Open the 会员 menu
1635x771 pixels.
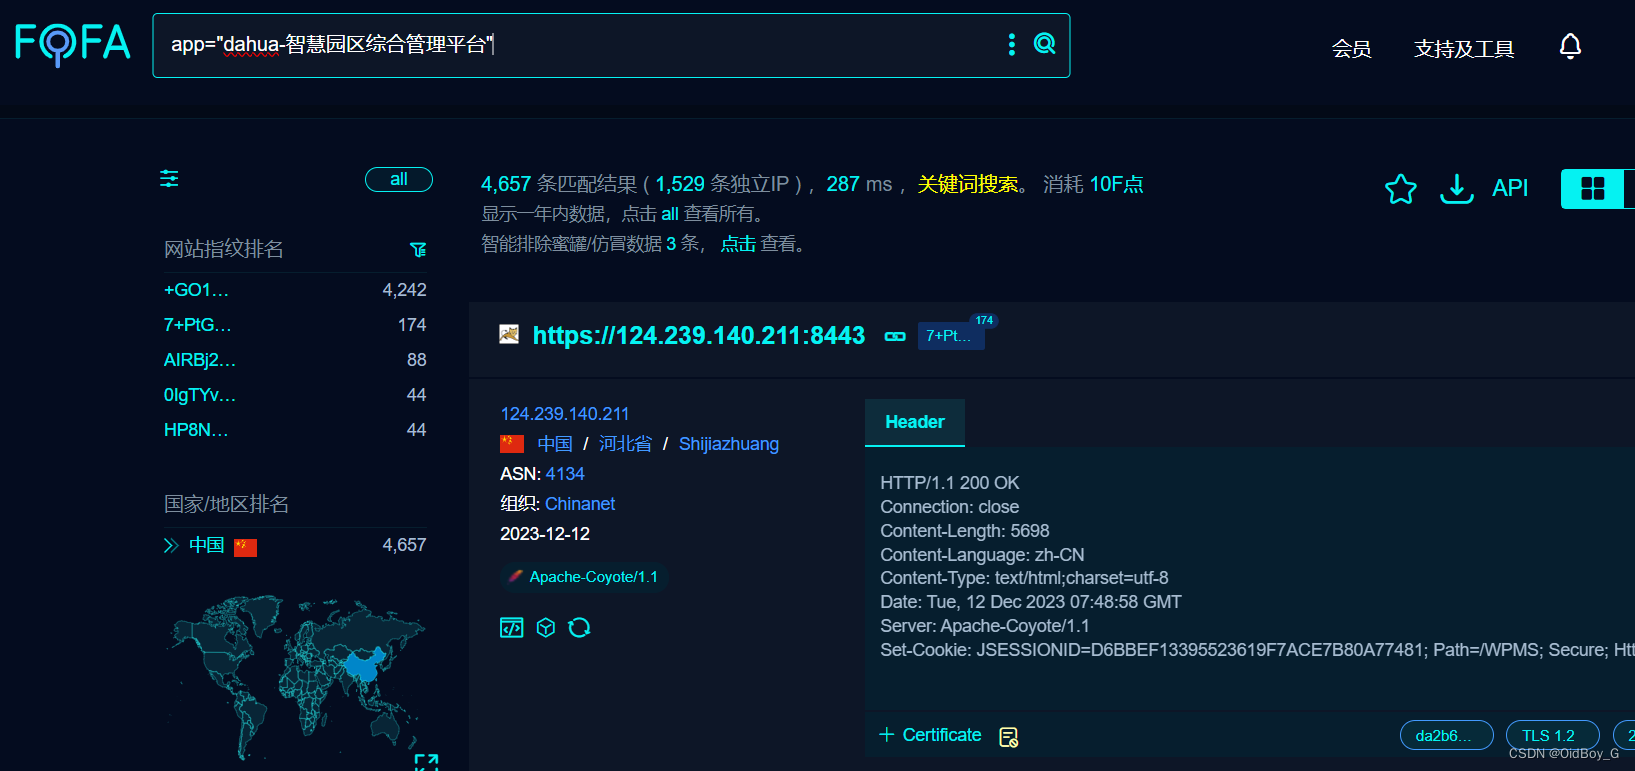click(x=1351, y=48)
